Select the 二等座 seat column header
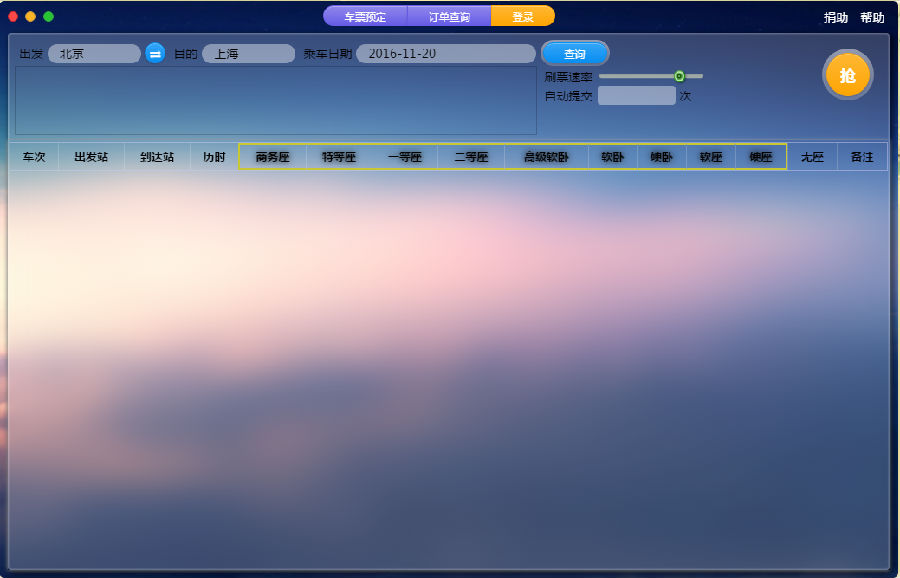Screen dimensions: 900x578 point(471,157)
